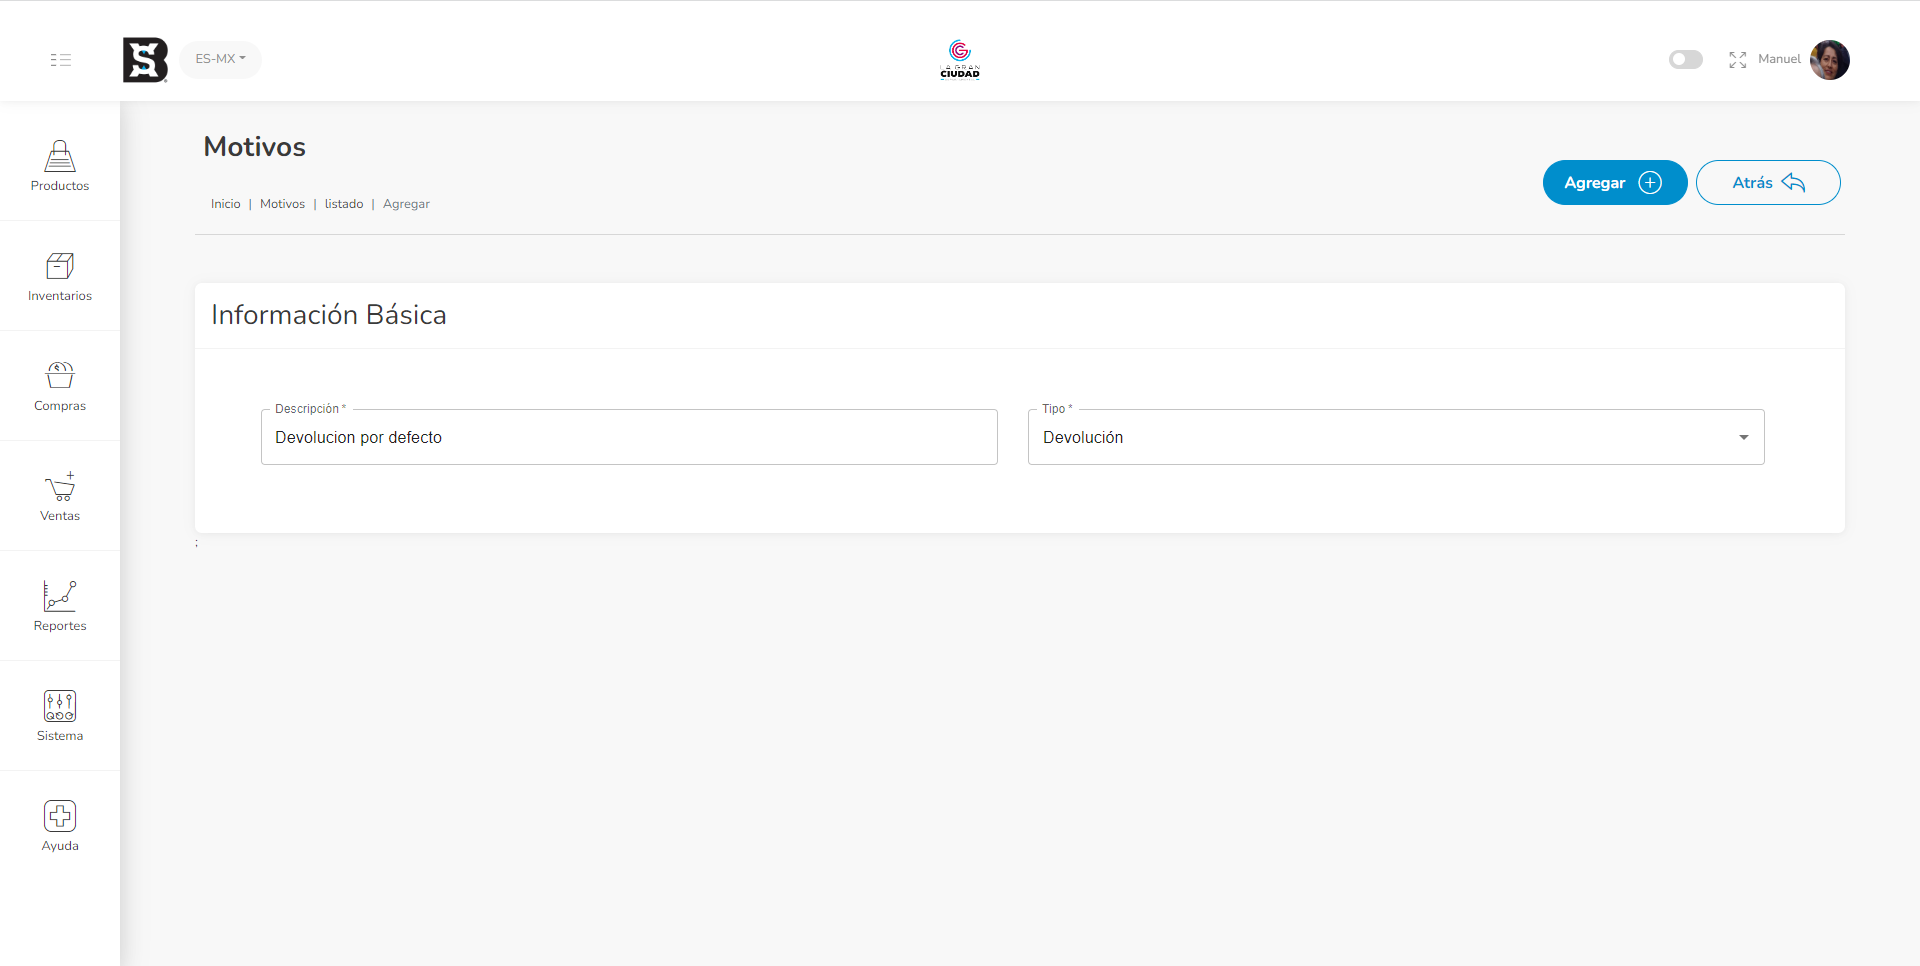Click the Manuel username label
Image resolution: width=1920 pixels, height=966 pixels.
click(x=1779, y=59)
